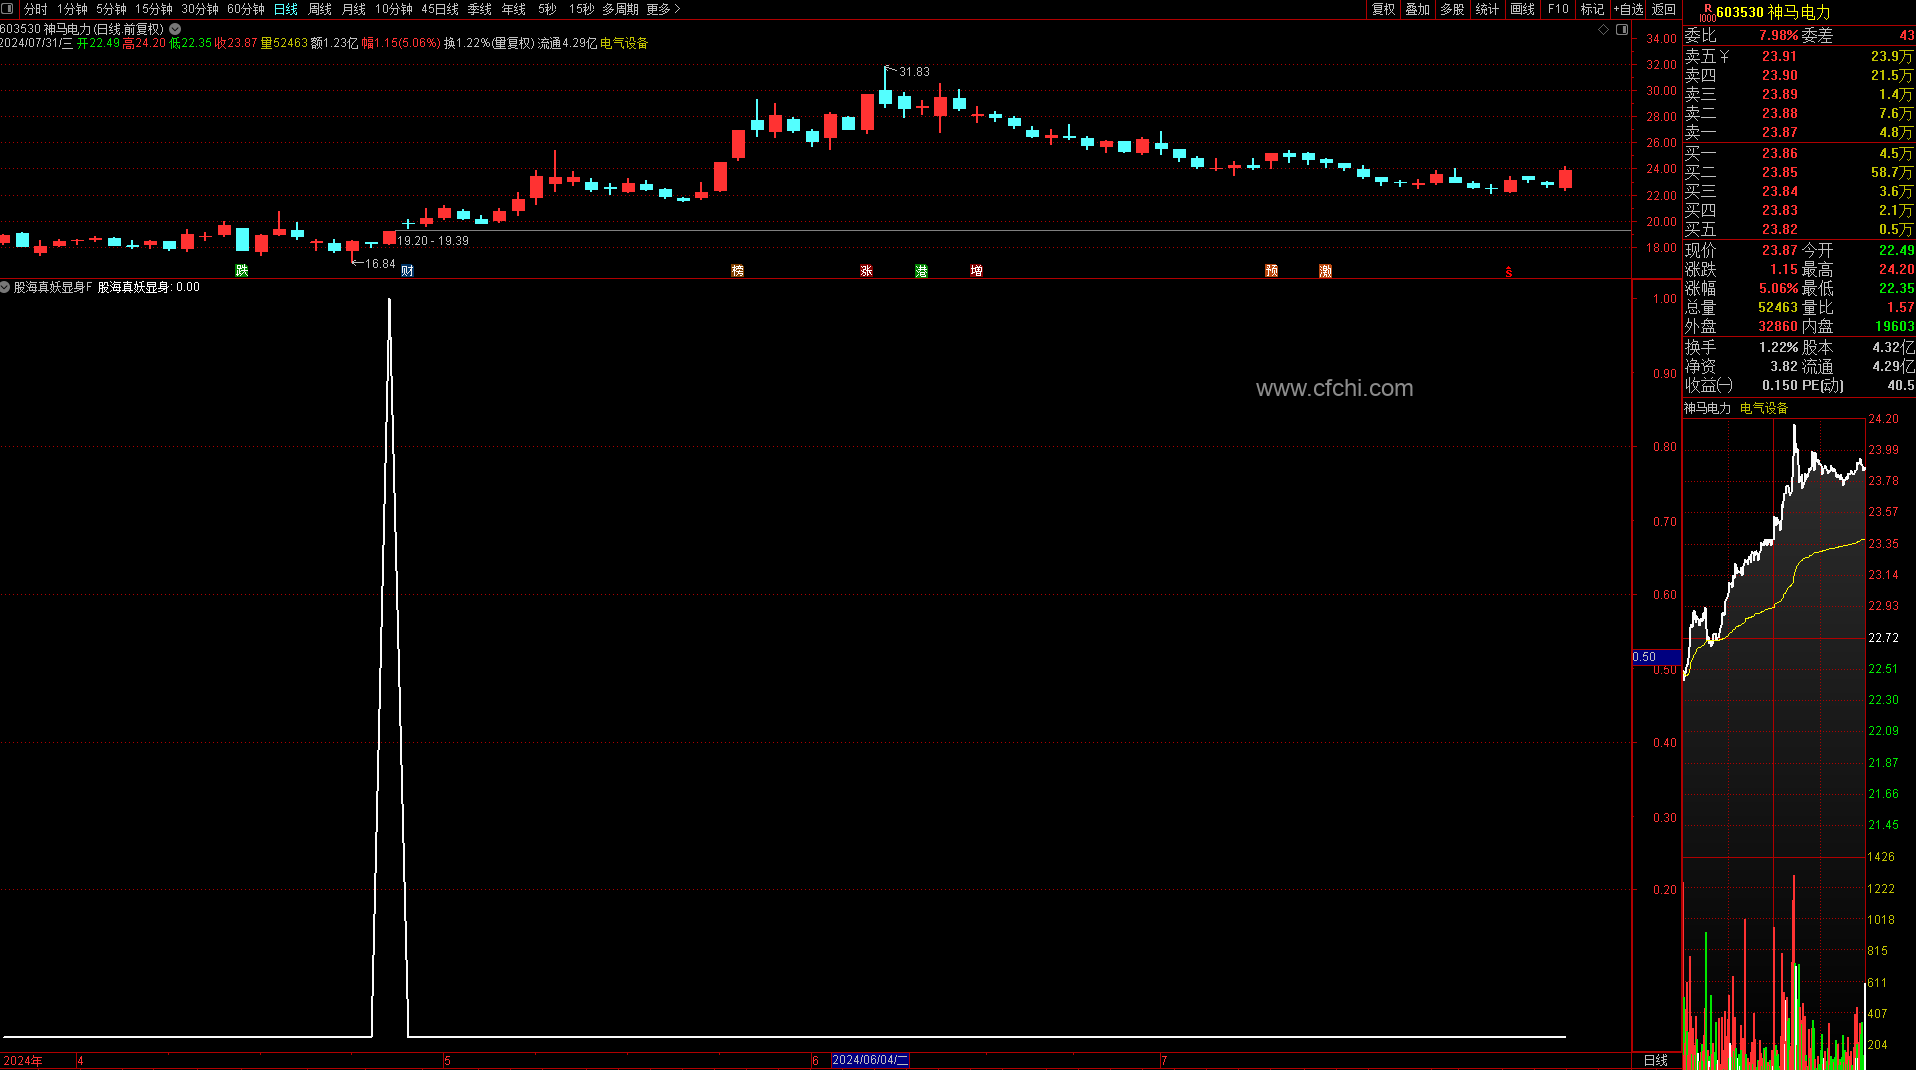Select the 15秒 period
The image size is (1916, 1070).
pos(581,9)
